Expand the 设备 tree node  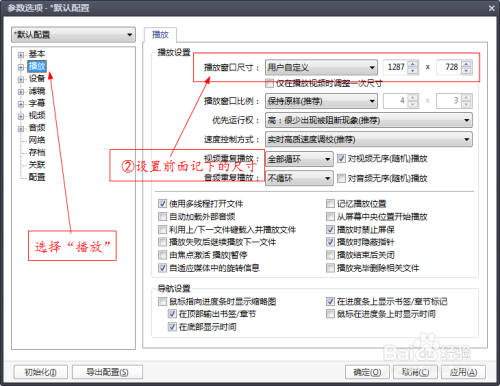click(x=21, y=79)
